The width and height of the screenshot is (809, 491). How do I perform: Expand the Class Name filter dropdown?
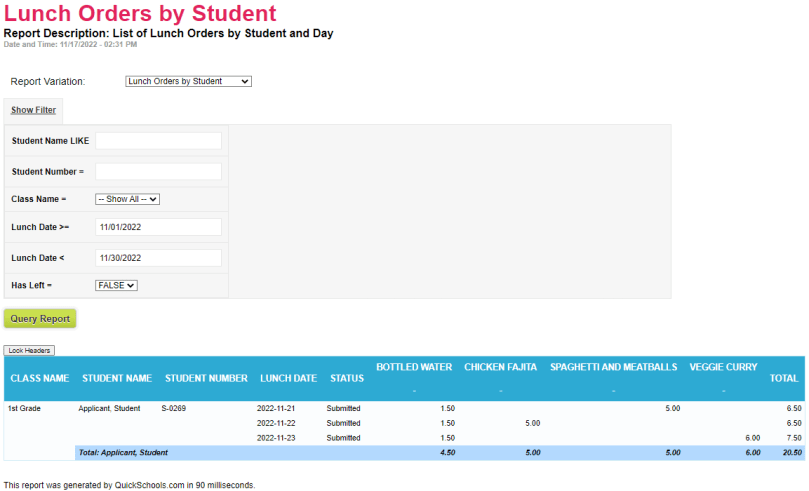click(127, 199)
